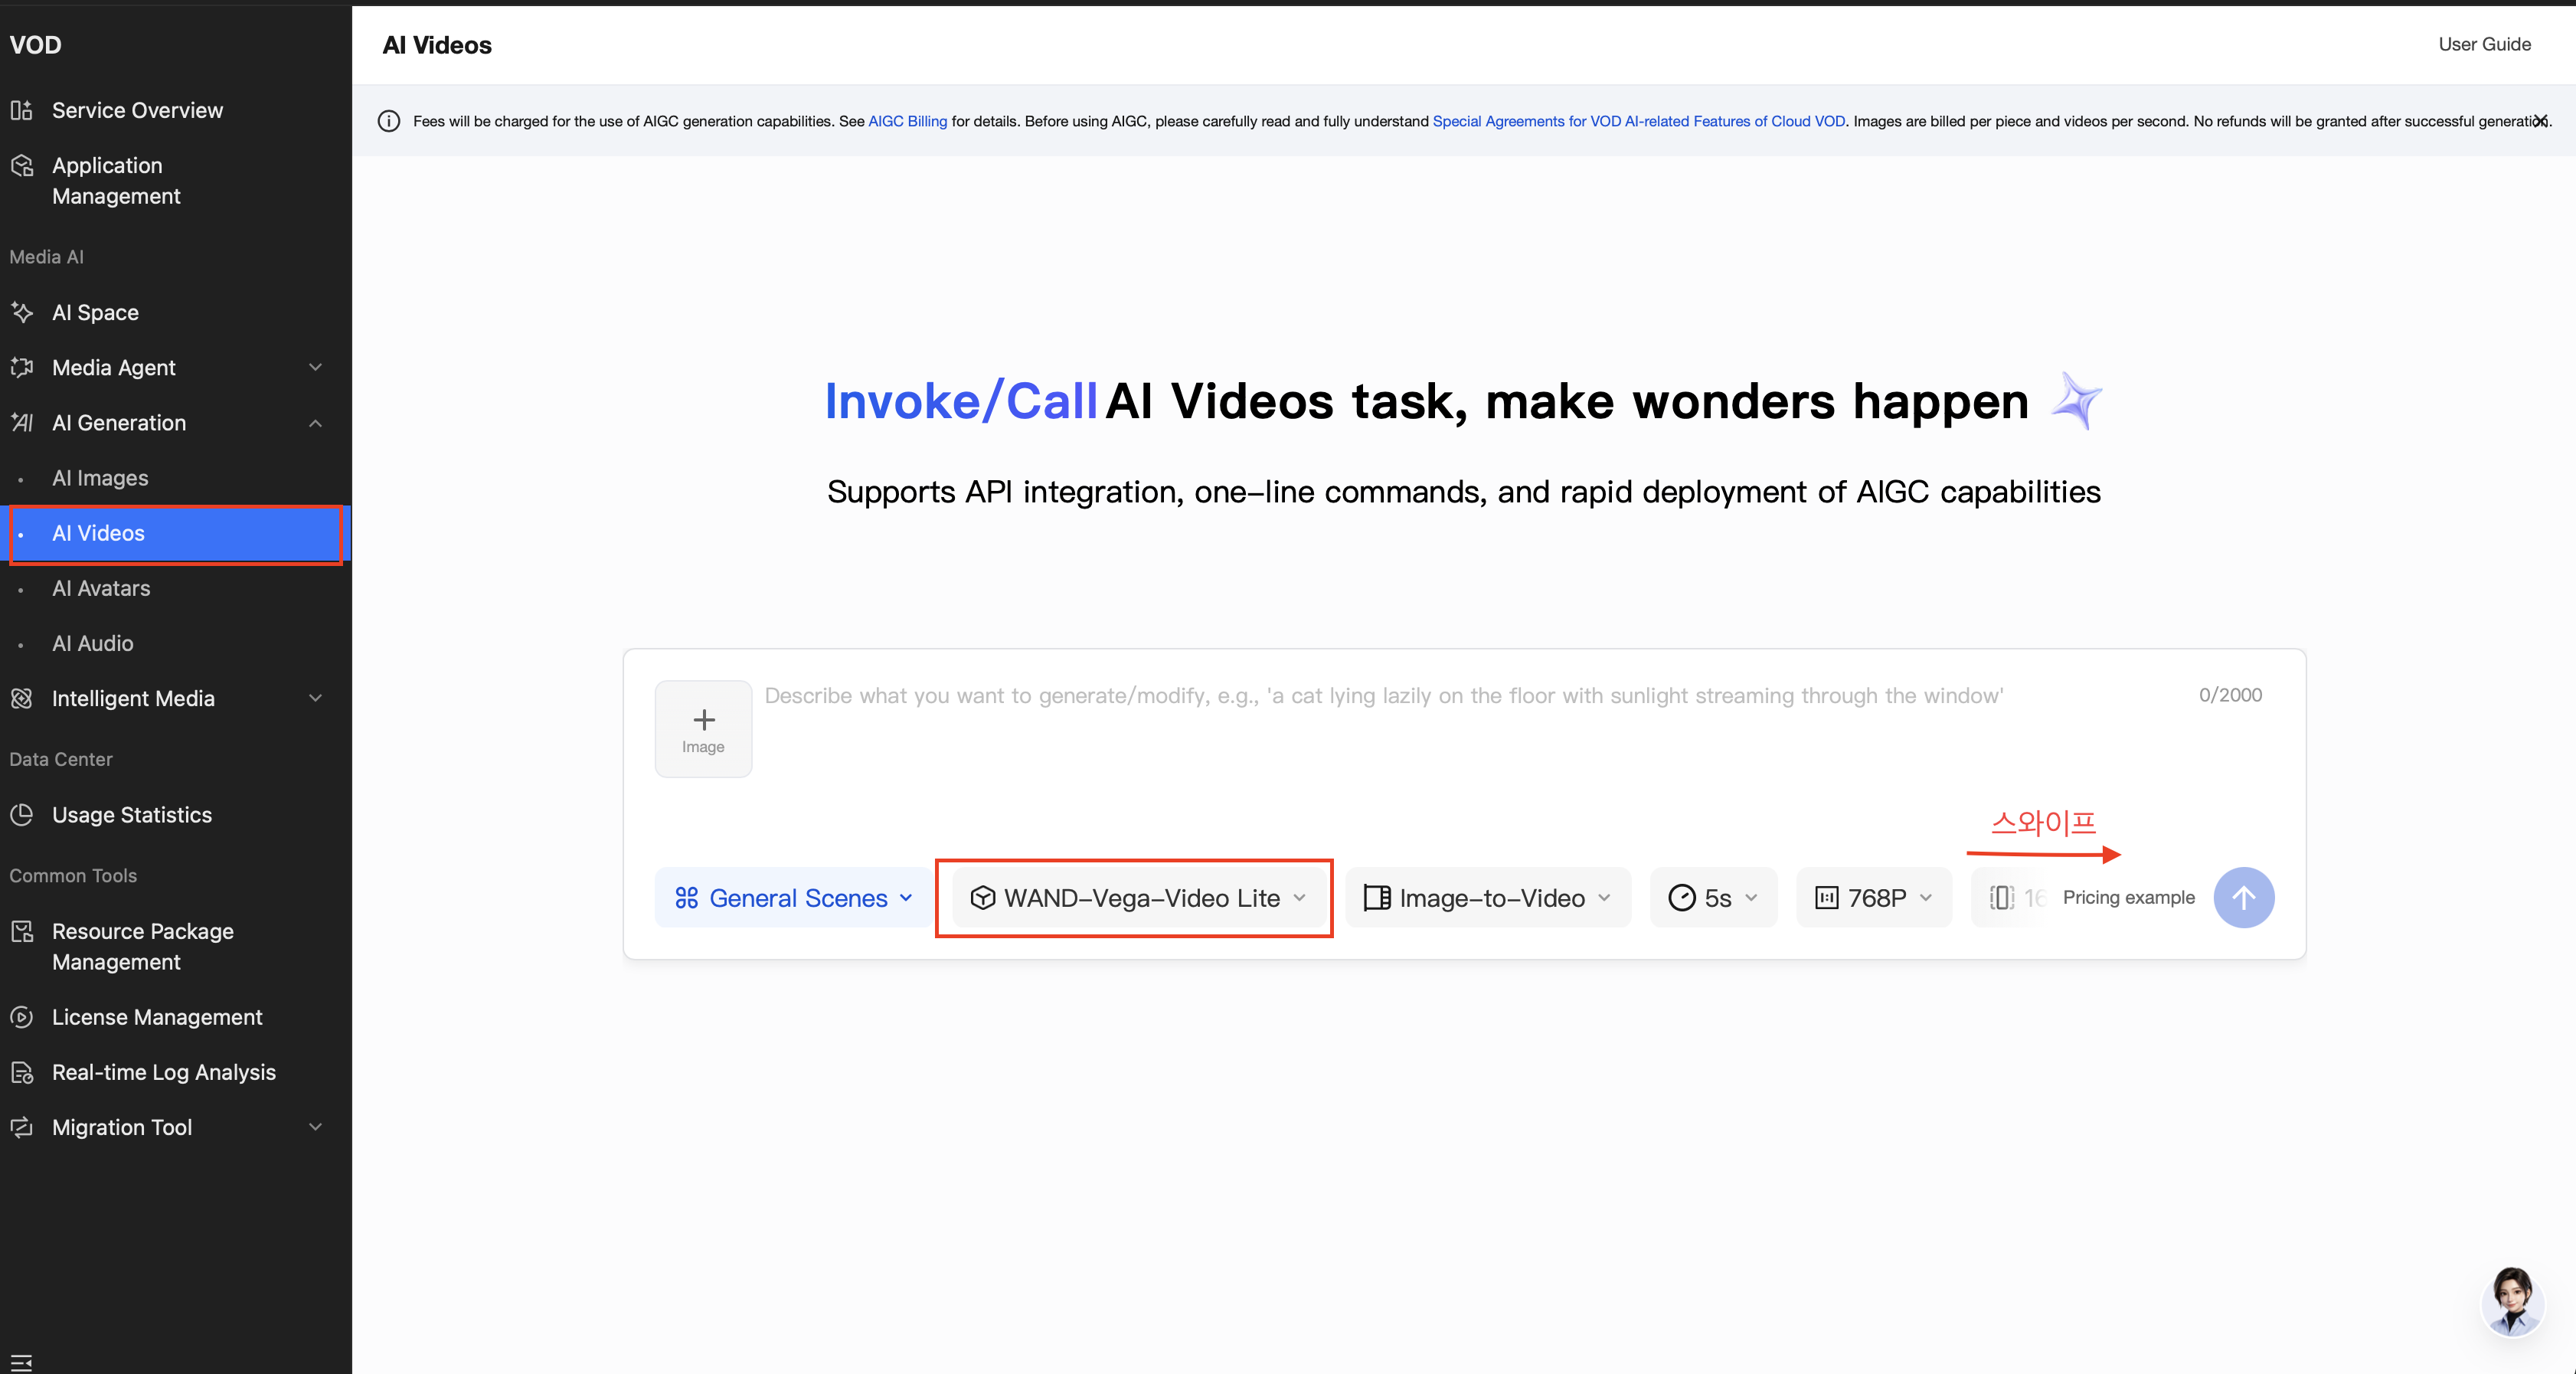Click the Pricing example link
Viewport: 2576px width, 1374px height.
click(2128, 897)
